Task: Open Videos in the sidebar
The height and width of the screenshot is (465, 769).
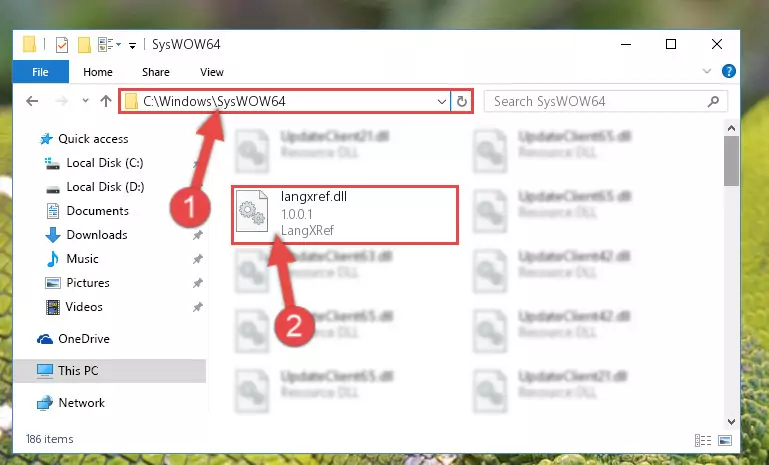Action: pyautogui.click(x=84, y=307)
